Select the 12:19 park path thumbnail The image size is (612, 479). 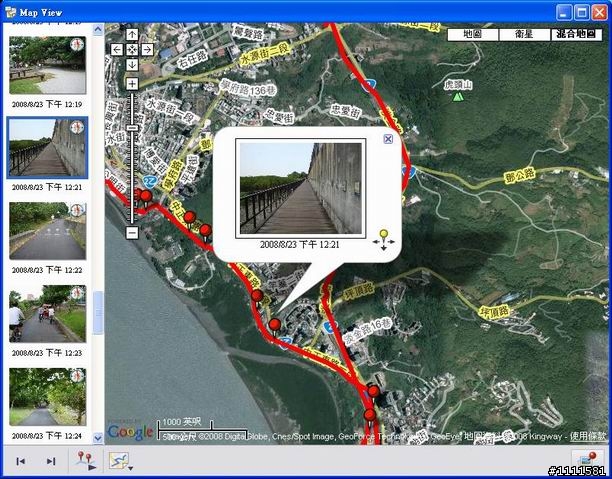pos(48,65)
